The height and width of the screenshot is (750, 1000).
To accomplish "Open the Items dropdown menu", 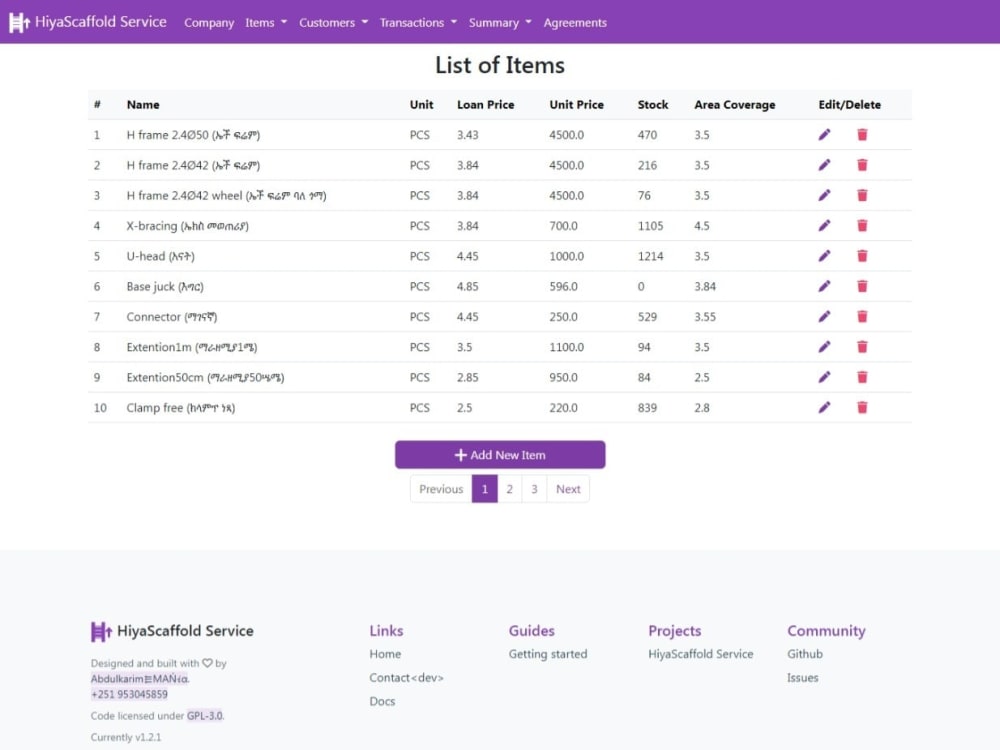I will 266,22.
